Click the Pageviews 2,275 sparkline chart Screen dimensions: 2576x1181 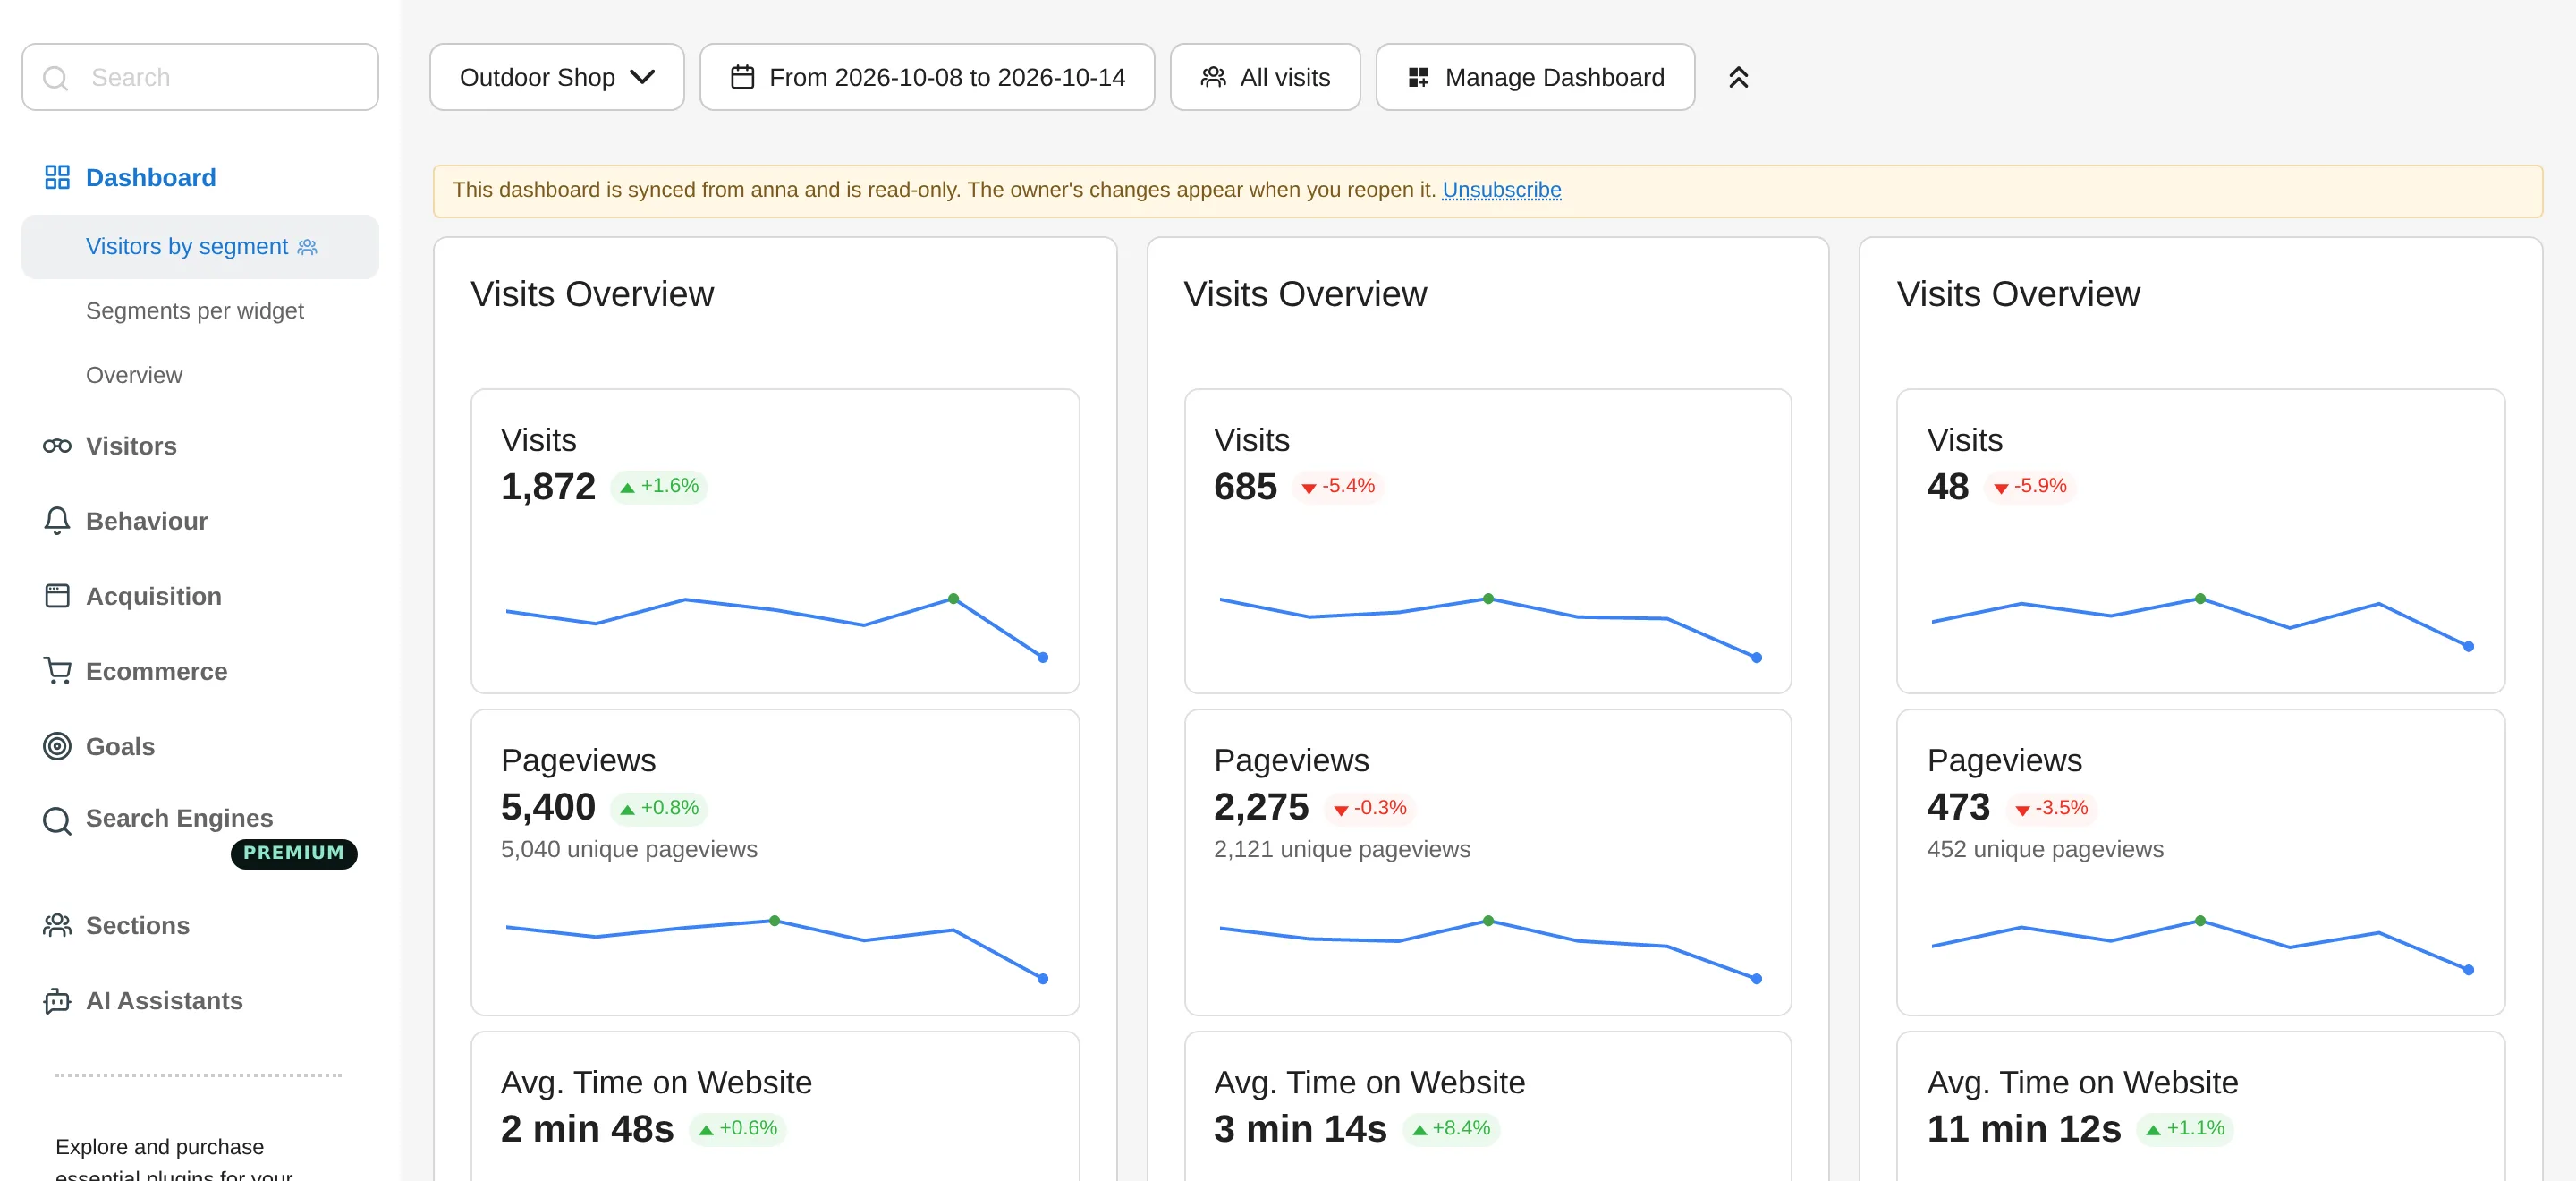pos(1488,949)
